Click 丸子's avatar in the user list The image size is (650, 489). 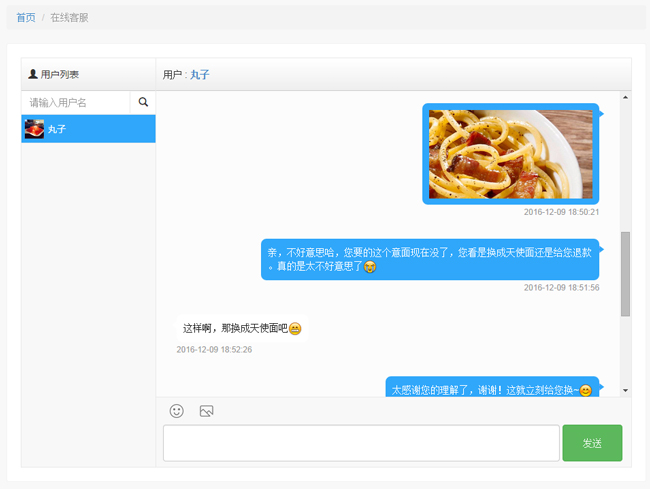click(34, 129)
